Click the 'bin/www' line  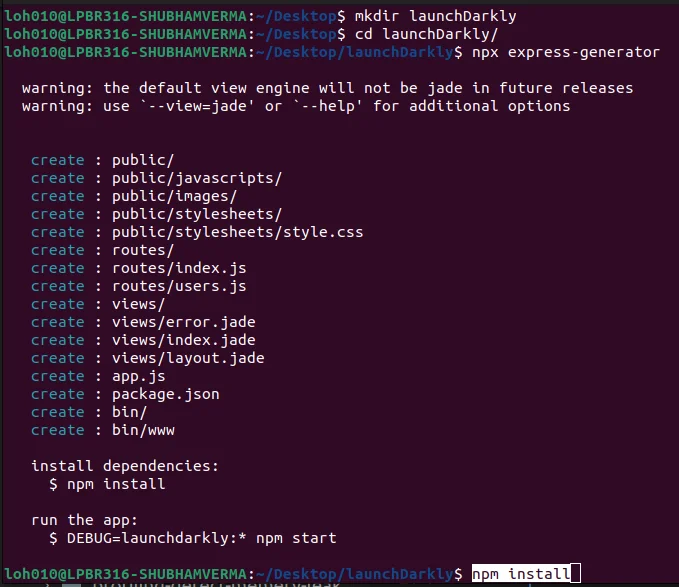click(x=103, y=430)
